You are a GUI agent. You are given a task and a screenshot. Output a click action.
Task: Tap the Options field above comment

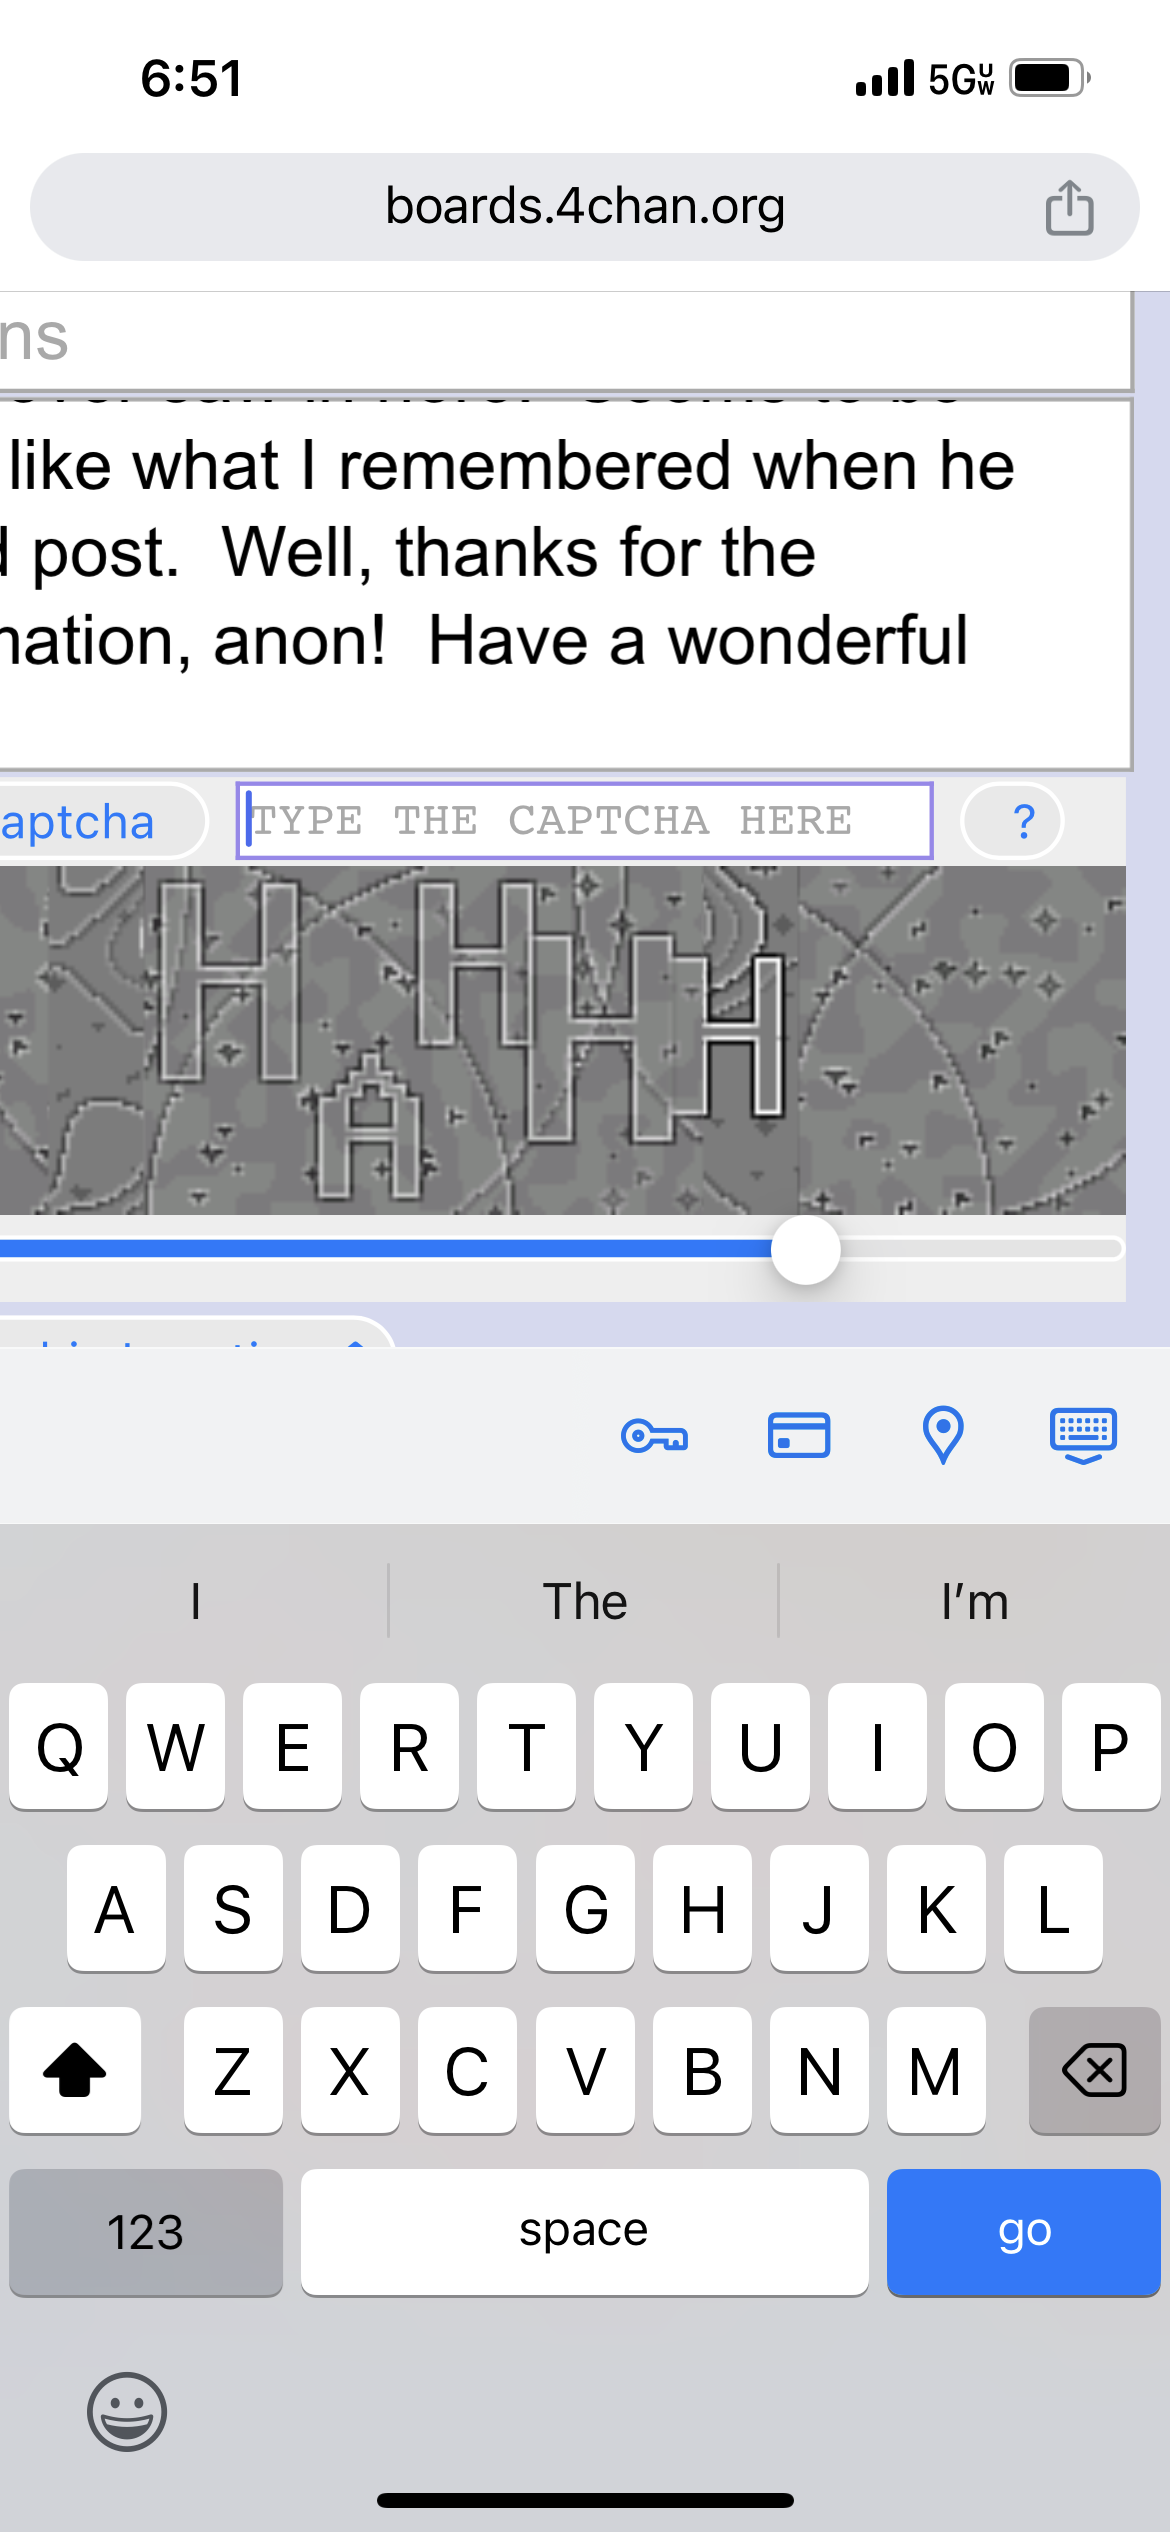pos(565,340)
